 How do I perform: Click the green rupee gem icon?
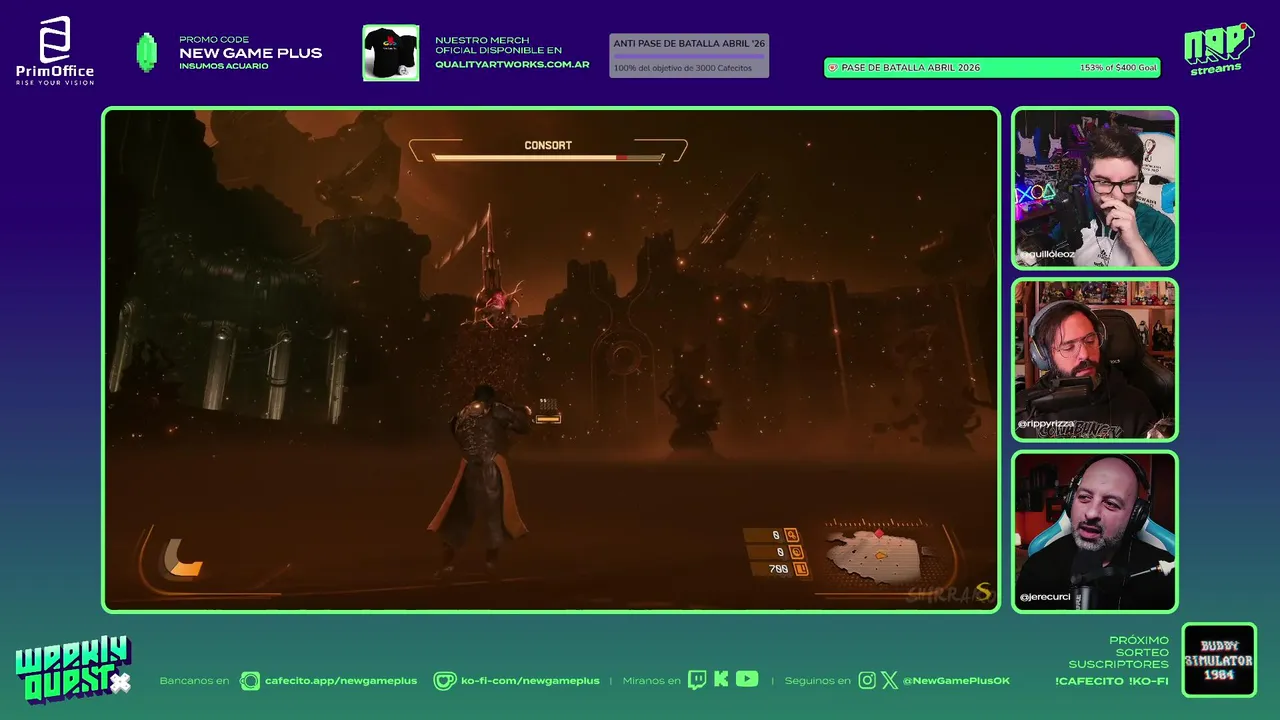pyautogui.click(x=147, y=53)
